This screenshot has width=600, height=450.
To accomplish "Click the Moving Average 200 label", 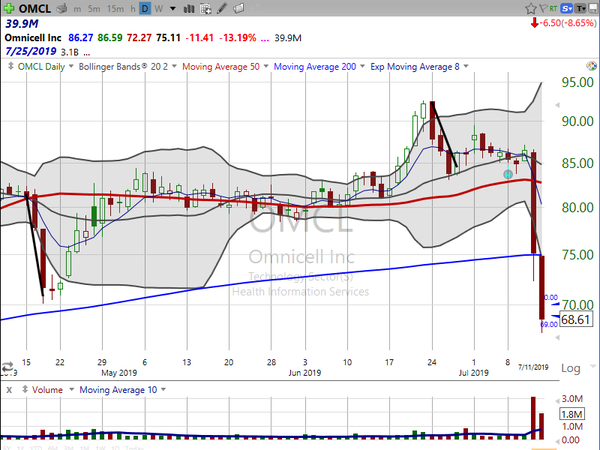I will (315, 67).
